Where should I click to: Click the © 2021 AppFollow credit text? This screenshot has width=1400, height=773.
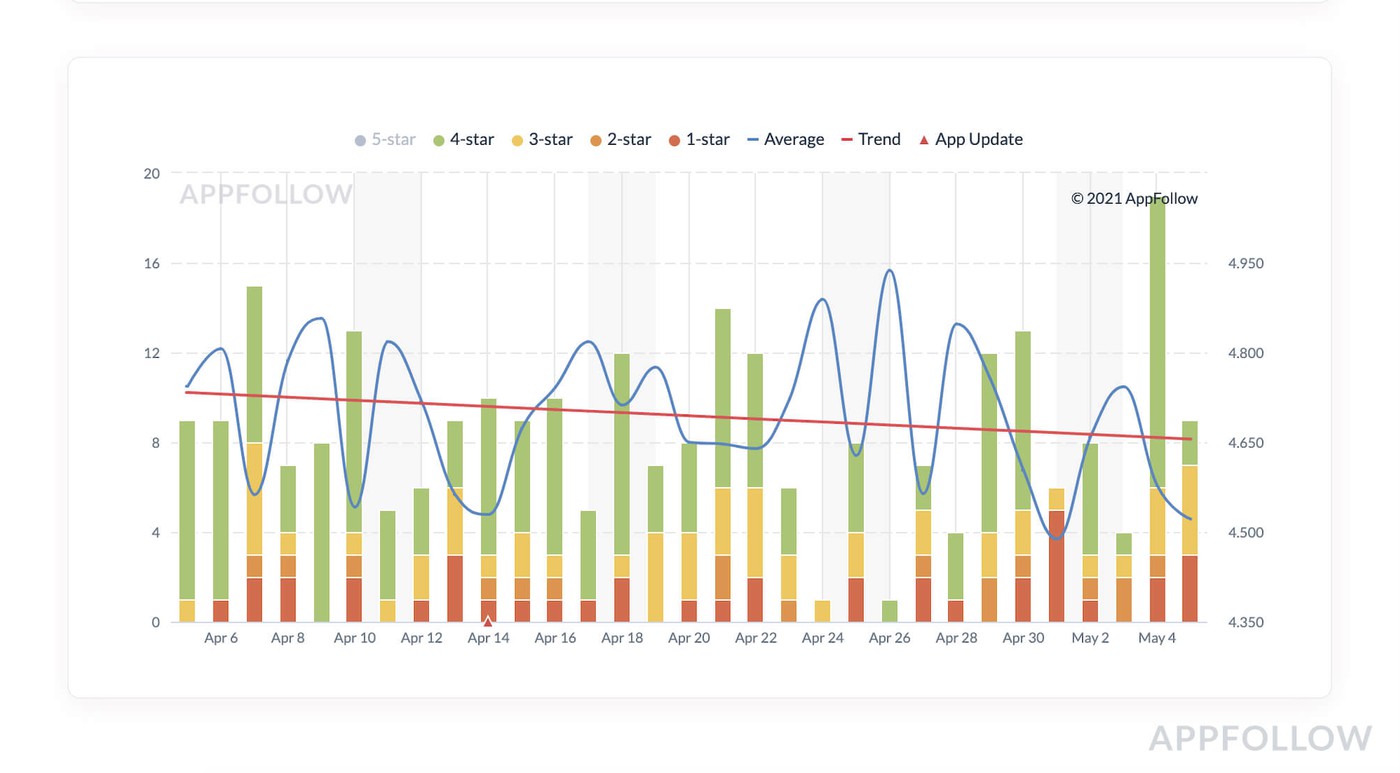(x=1134, y=198)
